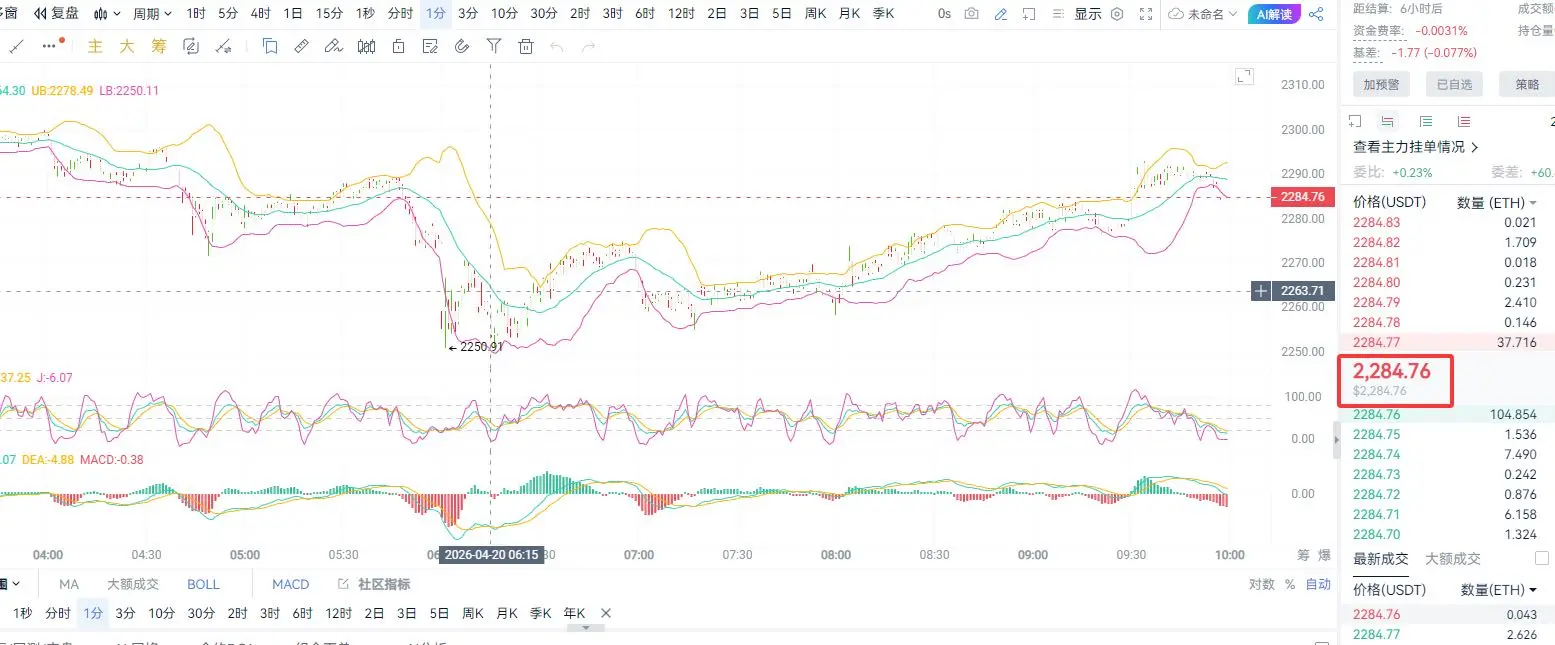Screen dimensions: 1555x645
Task: Open the 复盘 replay mode
Action: click(x=56, y=14)
